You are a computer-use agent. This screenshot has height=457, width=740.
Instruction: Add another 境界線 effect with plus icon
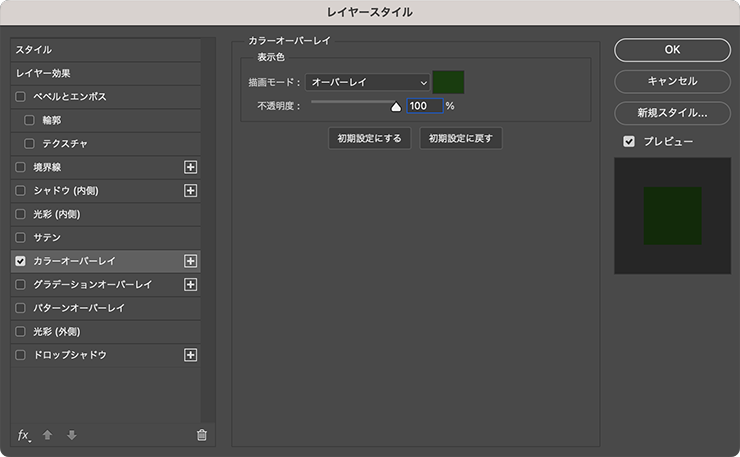(191, 167)
